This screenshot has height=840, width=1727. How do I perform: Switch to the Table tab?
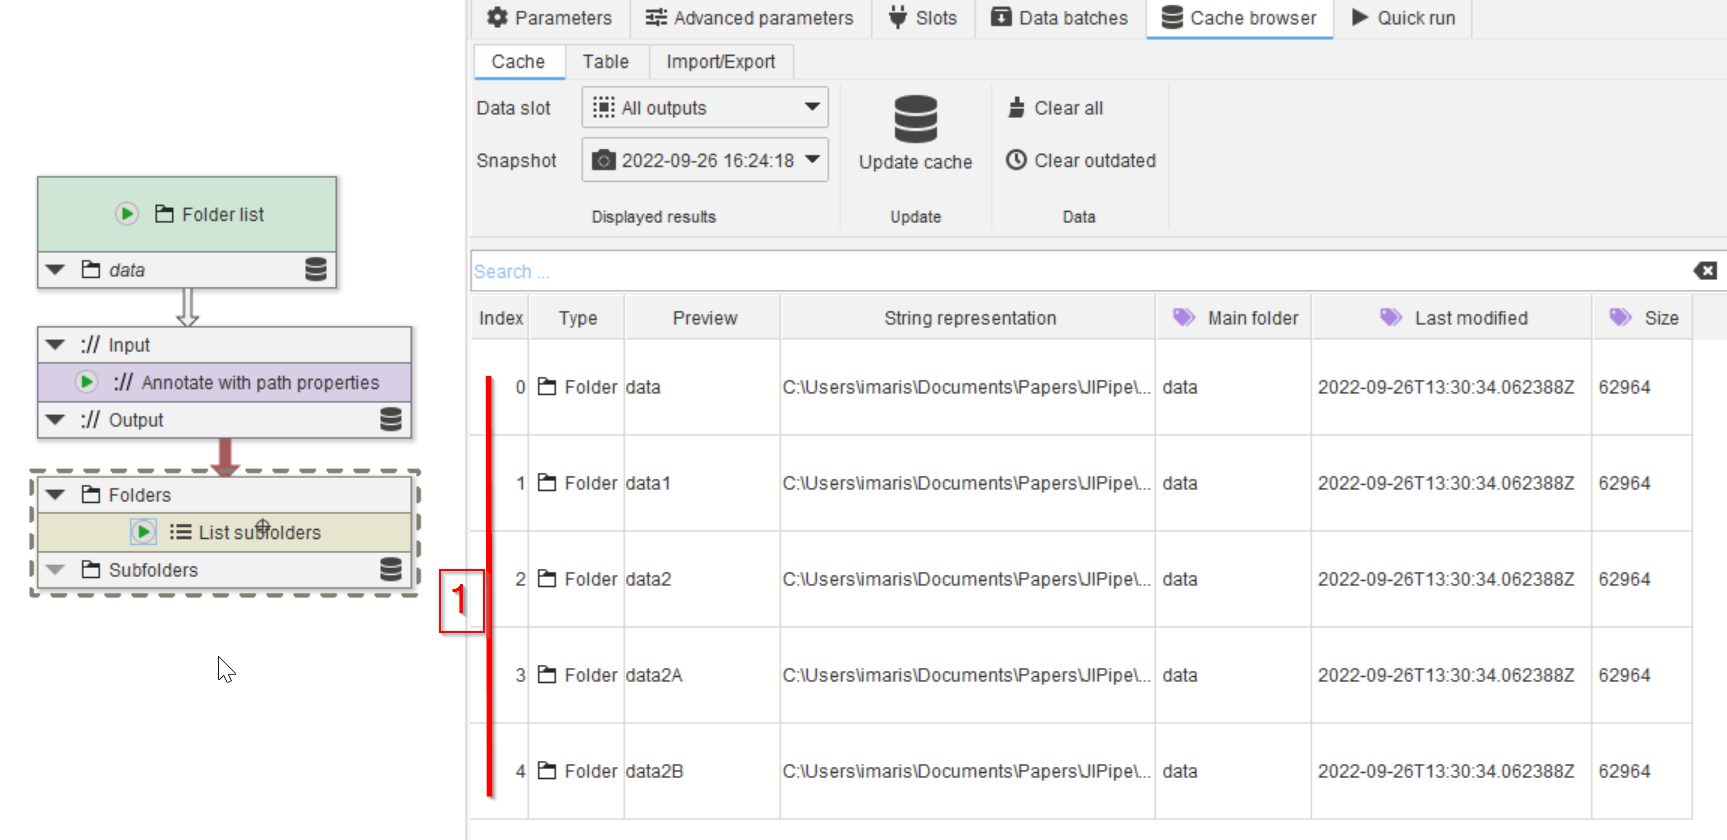pos(605,62)
